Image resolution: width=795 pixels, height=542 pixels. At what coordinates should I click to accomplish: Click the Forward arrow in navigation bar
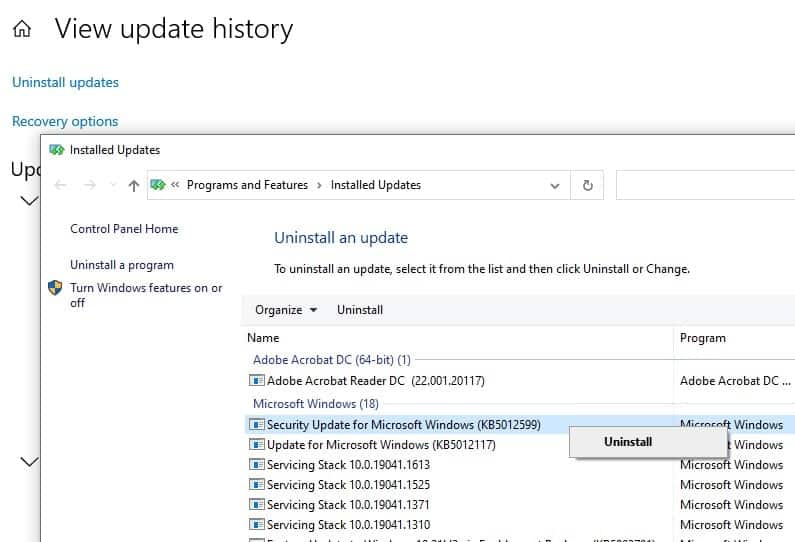(91, 185)
